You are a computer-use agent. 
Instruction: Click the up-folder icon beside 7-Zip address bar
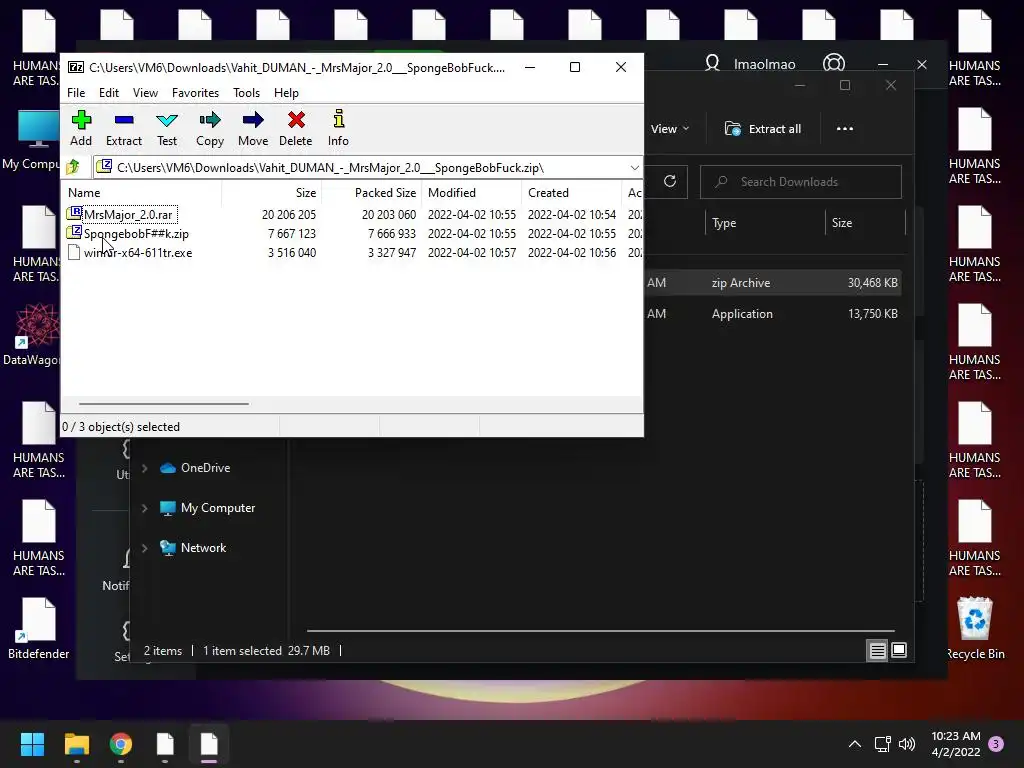(x=73, y=167)
